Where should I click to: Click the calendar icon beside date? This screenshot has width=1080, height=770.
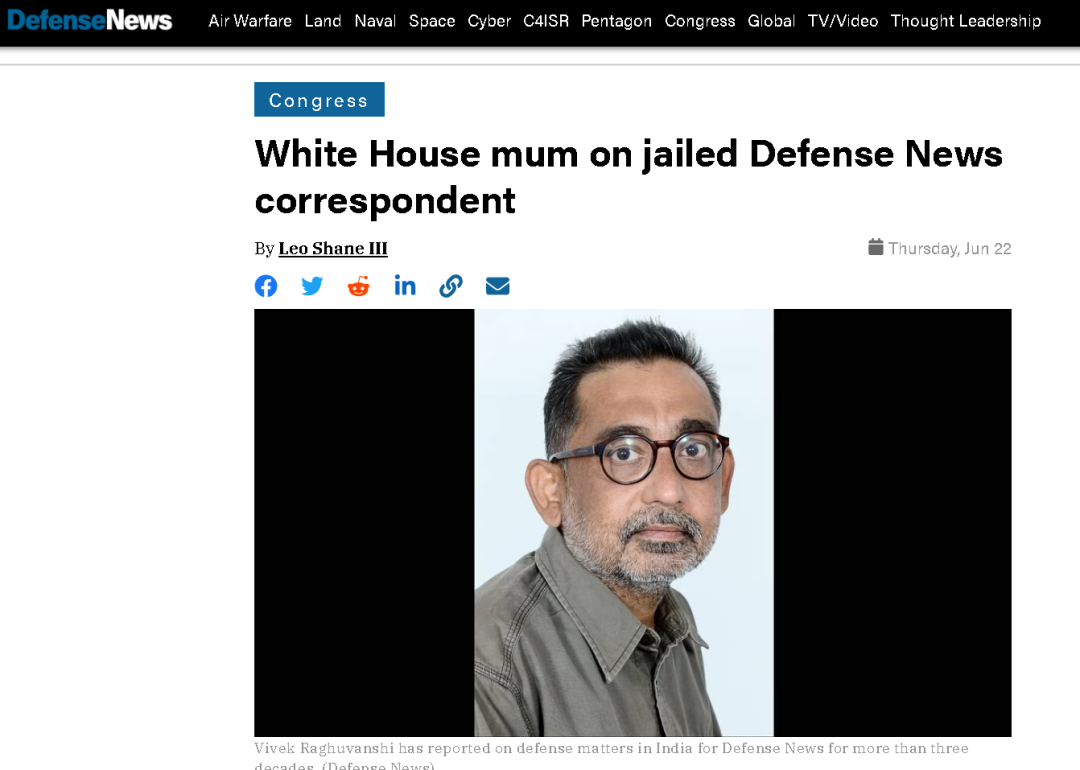[875, 247]
